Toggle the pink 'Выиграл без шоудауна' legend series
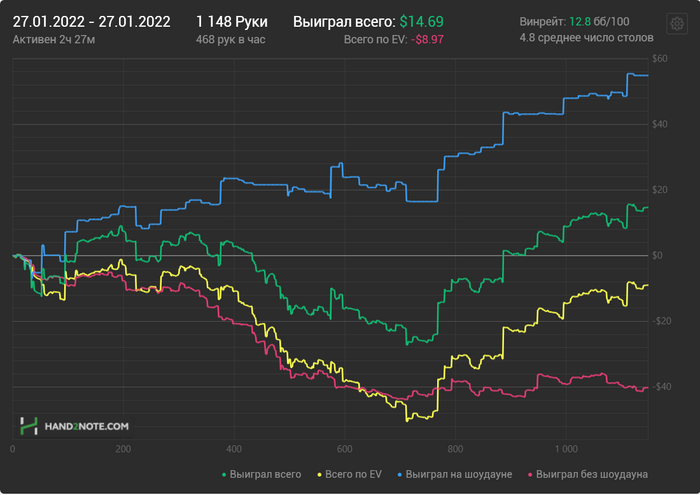 tap(588, 474)
